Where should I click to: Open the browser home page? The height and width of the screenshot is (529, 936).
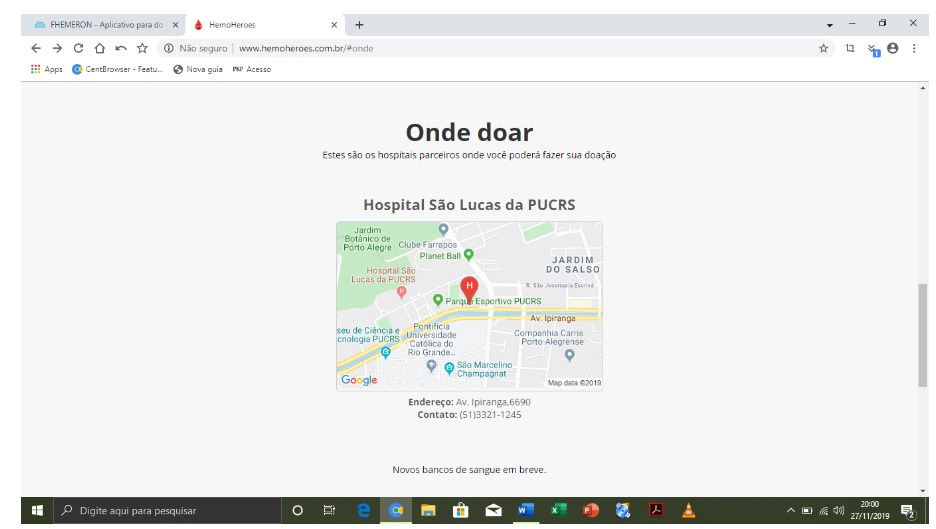[x=100, y=48]
